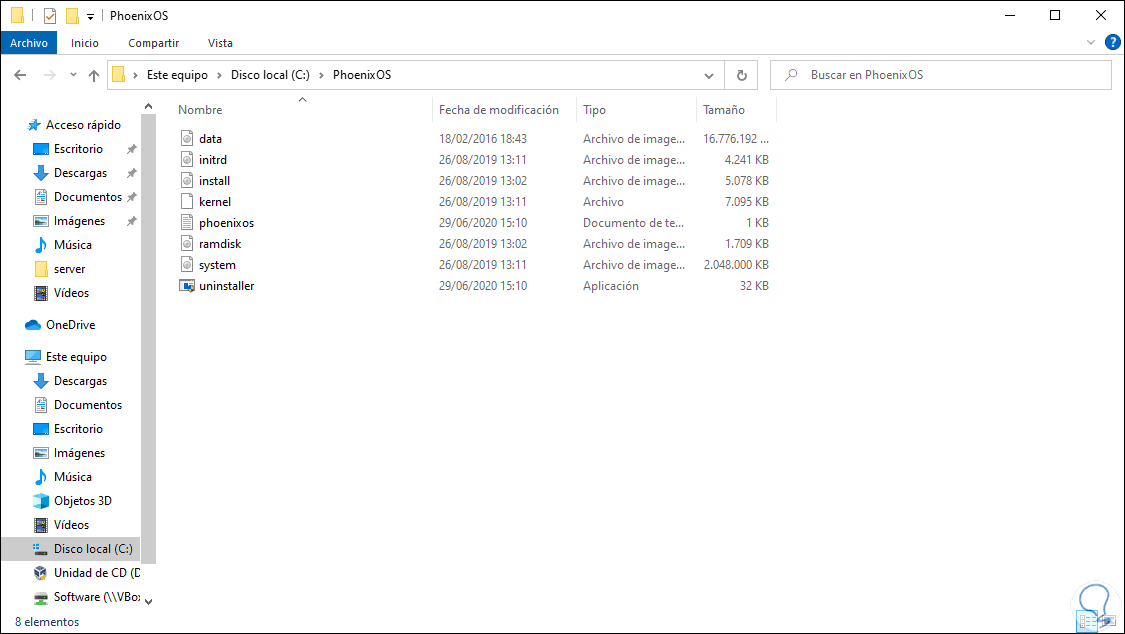Viewport: 1125px width, 634px height.
Task: Click the data file icon
Action: tap(187, 138)
